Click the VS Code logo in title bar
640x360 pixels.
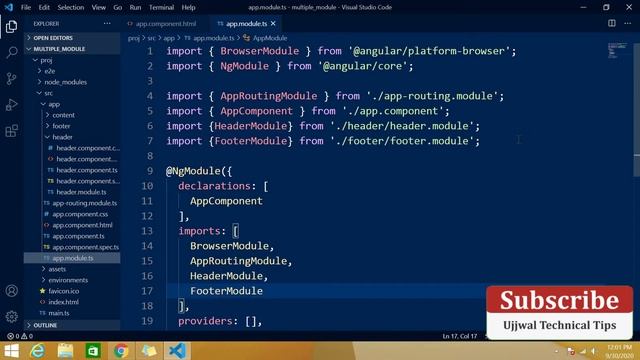pos(9,7)
